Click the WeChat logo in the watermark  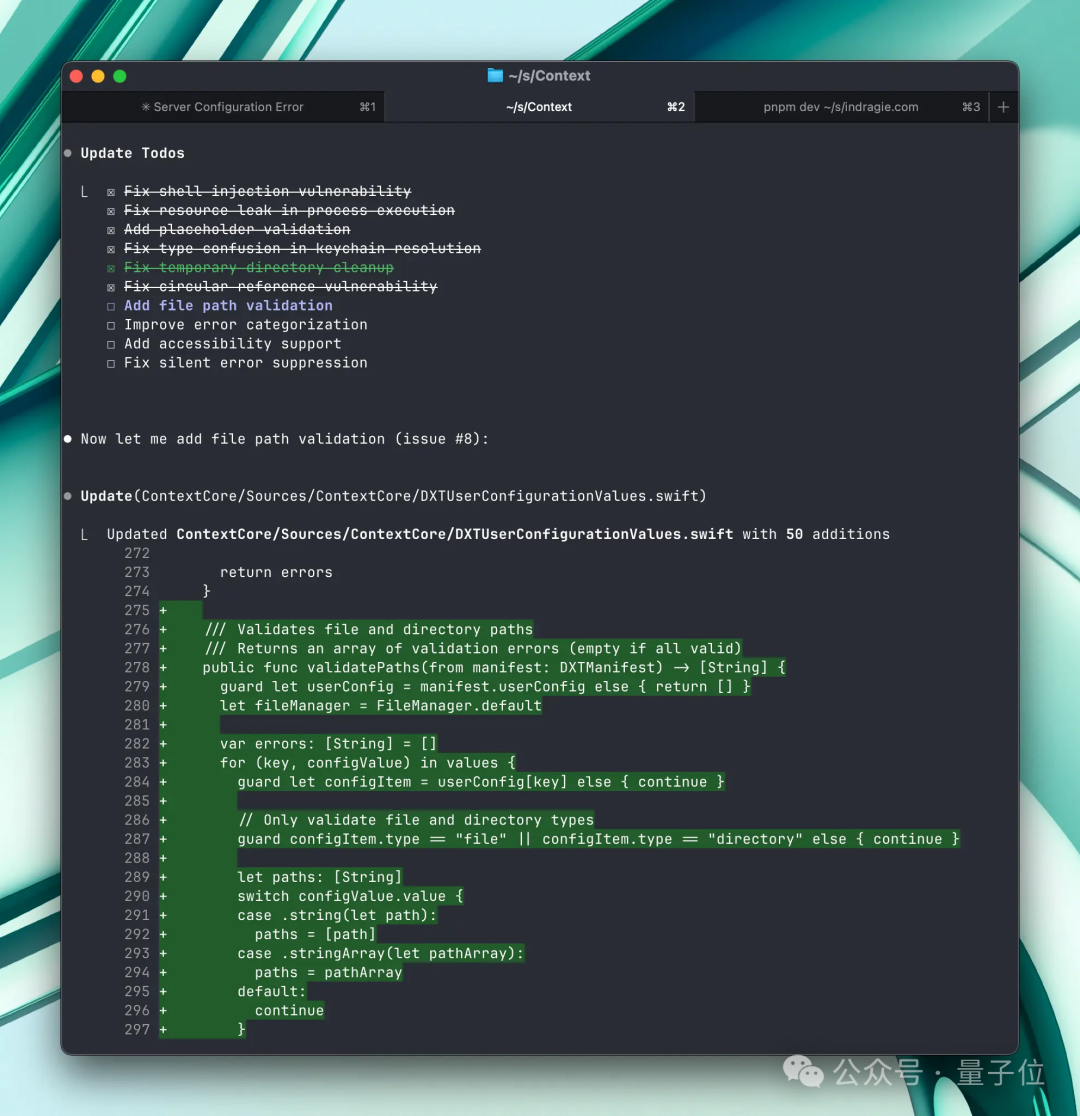point(803,1072)
